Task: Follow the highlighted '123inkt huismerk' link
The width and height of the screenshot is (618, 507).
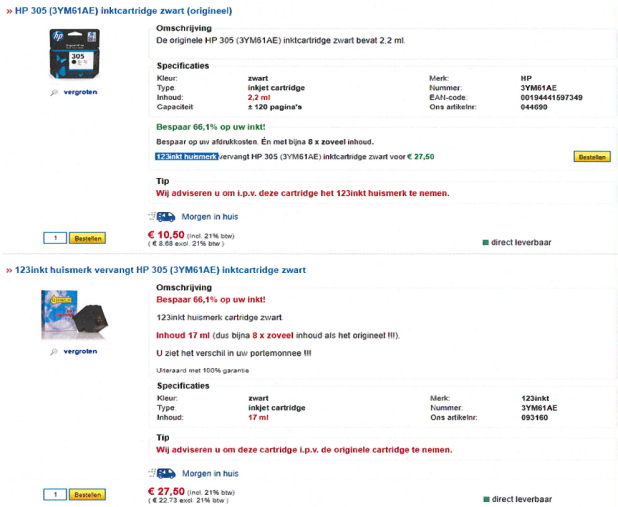Action: click(x=186, y=157)
